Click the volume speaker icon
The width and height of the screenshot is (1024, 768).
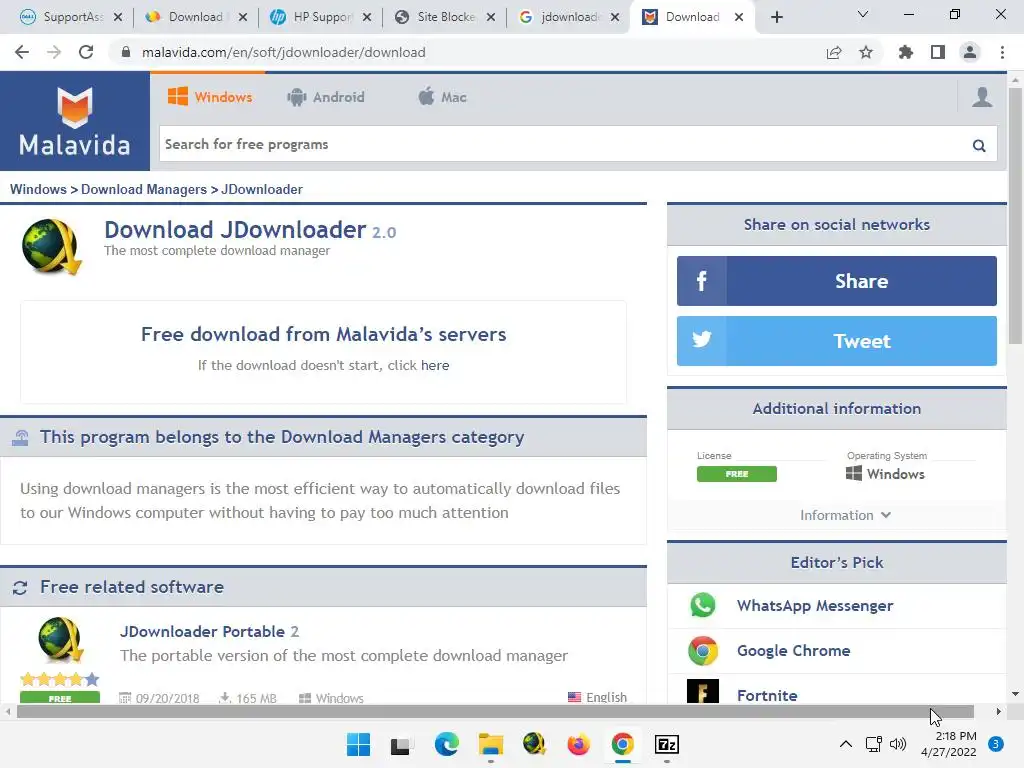pos(898,744)
